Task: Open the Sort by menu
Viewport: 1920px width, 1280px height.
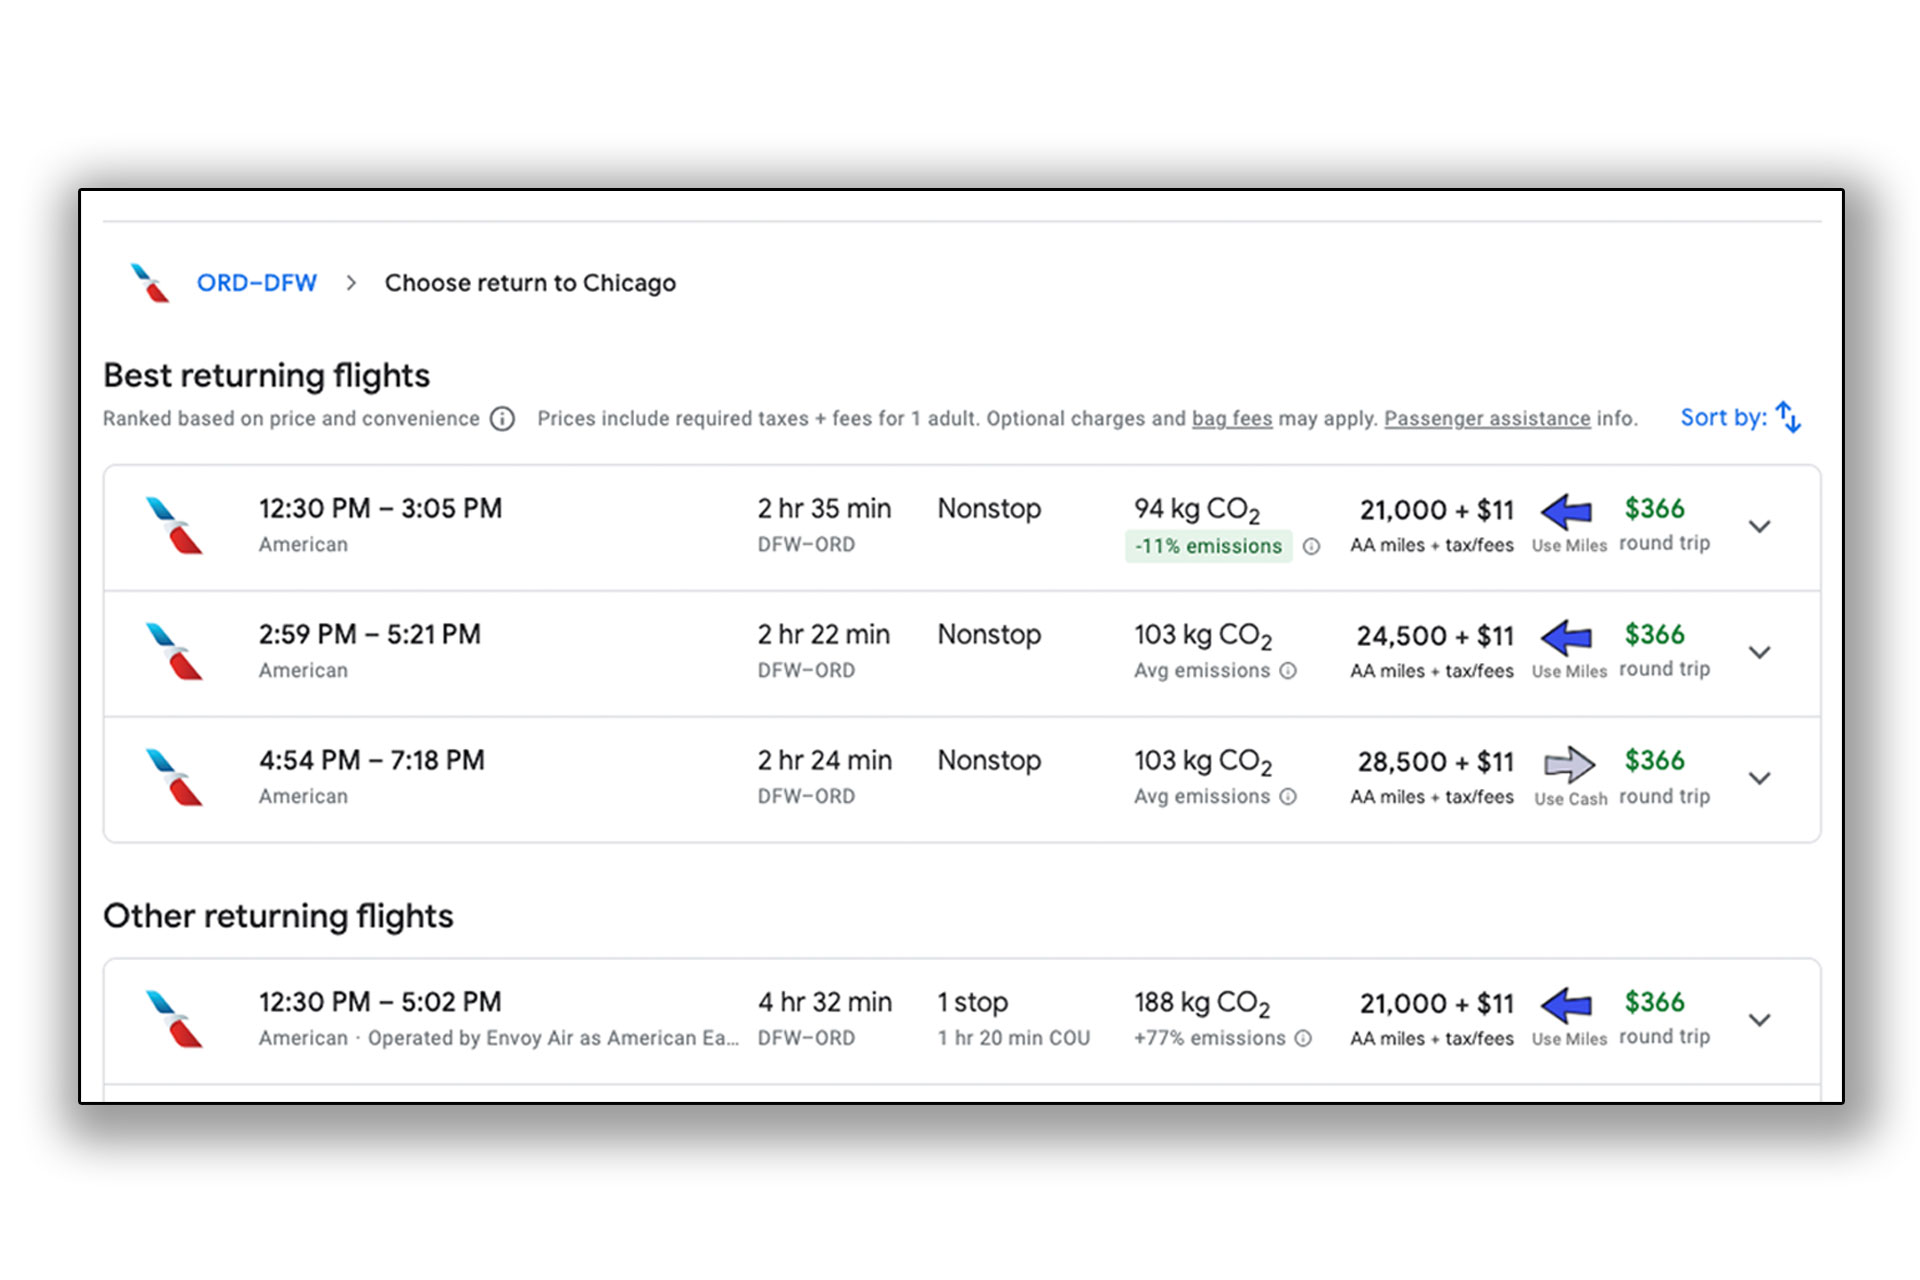Action: pyautogui.click(x=1741, y=417)
